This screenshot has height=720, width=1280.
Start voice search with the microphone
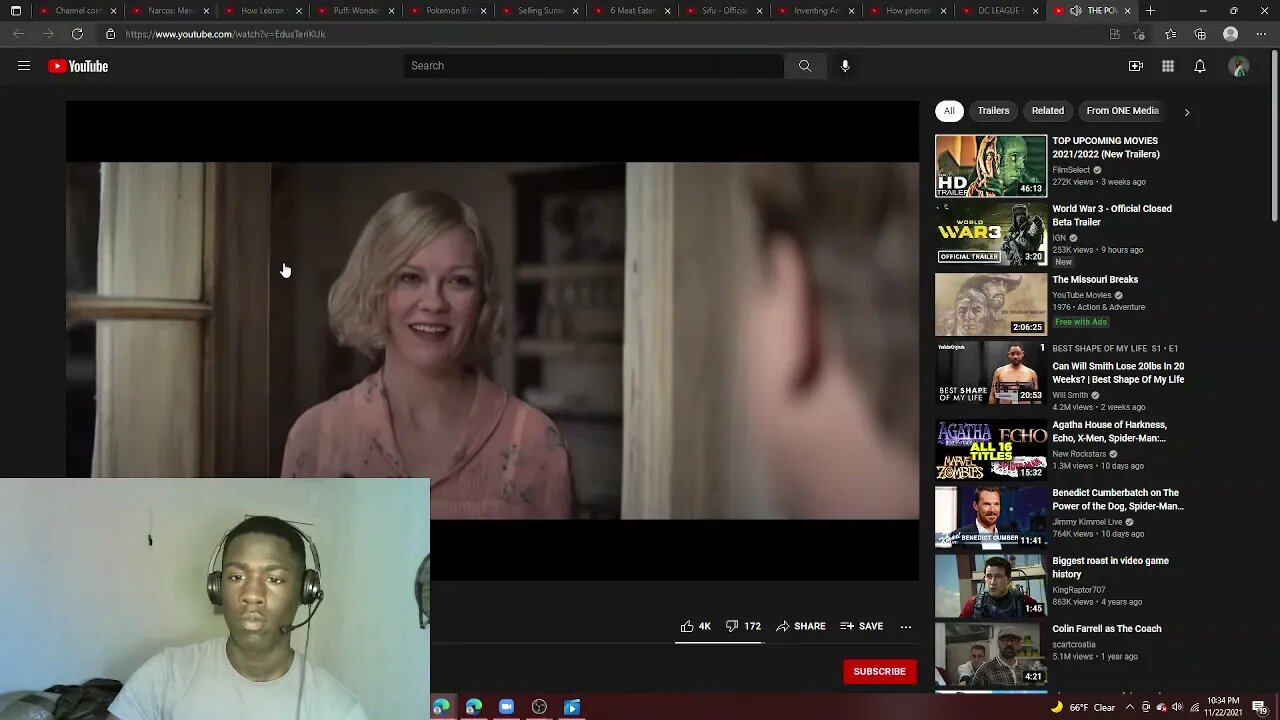pos(845,66)
